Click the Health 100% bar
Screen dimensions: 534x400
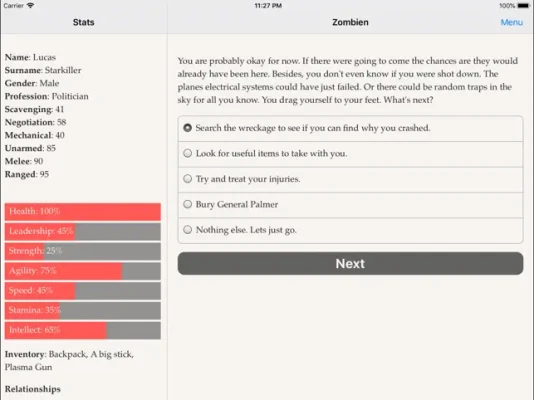(83, 212)
